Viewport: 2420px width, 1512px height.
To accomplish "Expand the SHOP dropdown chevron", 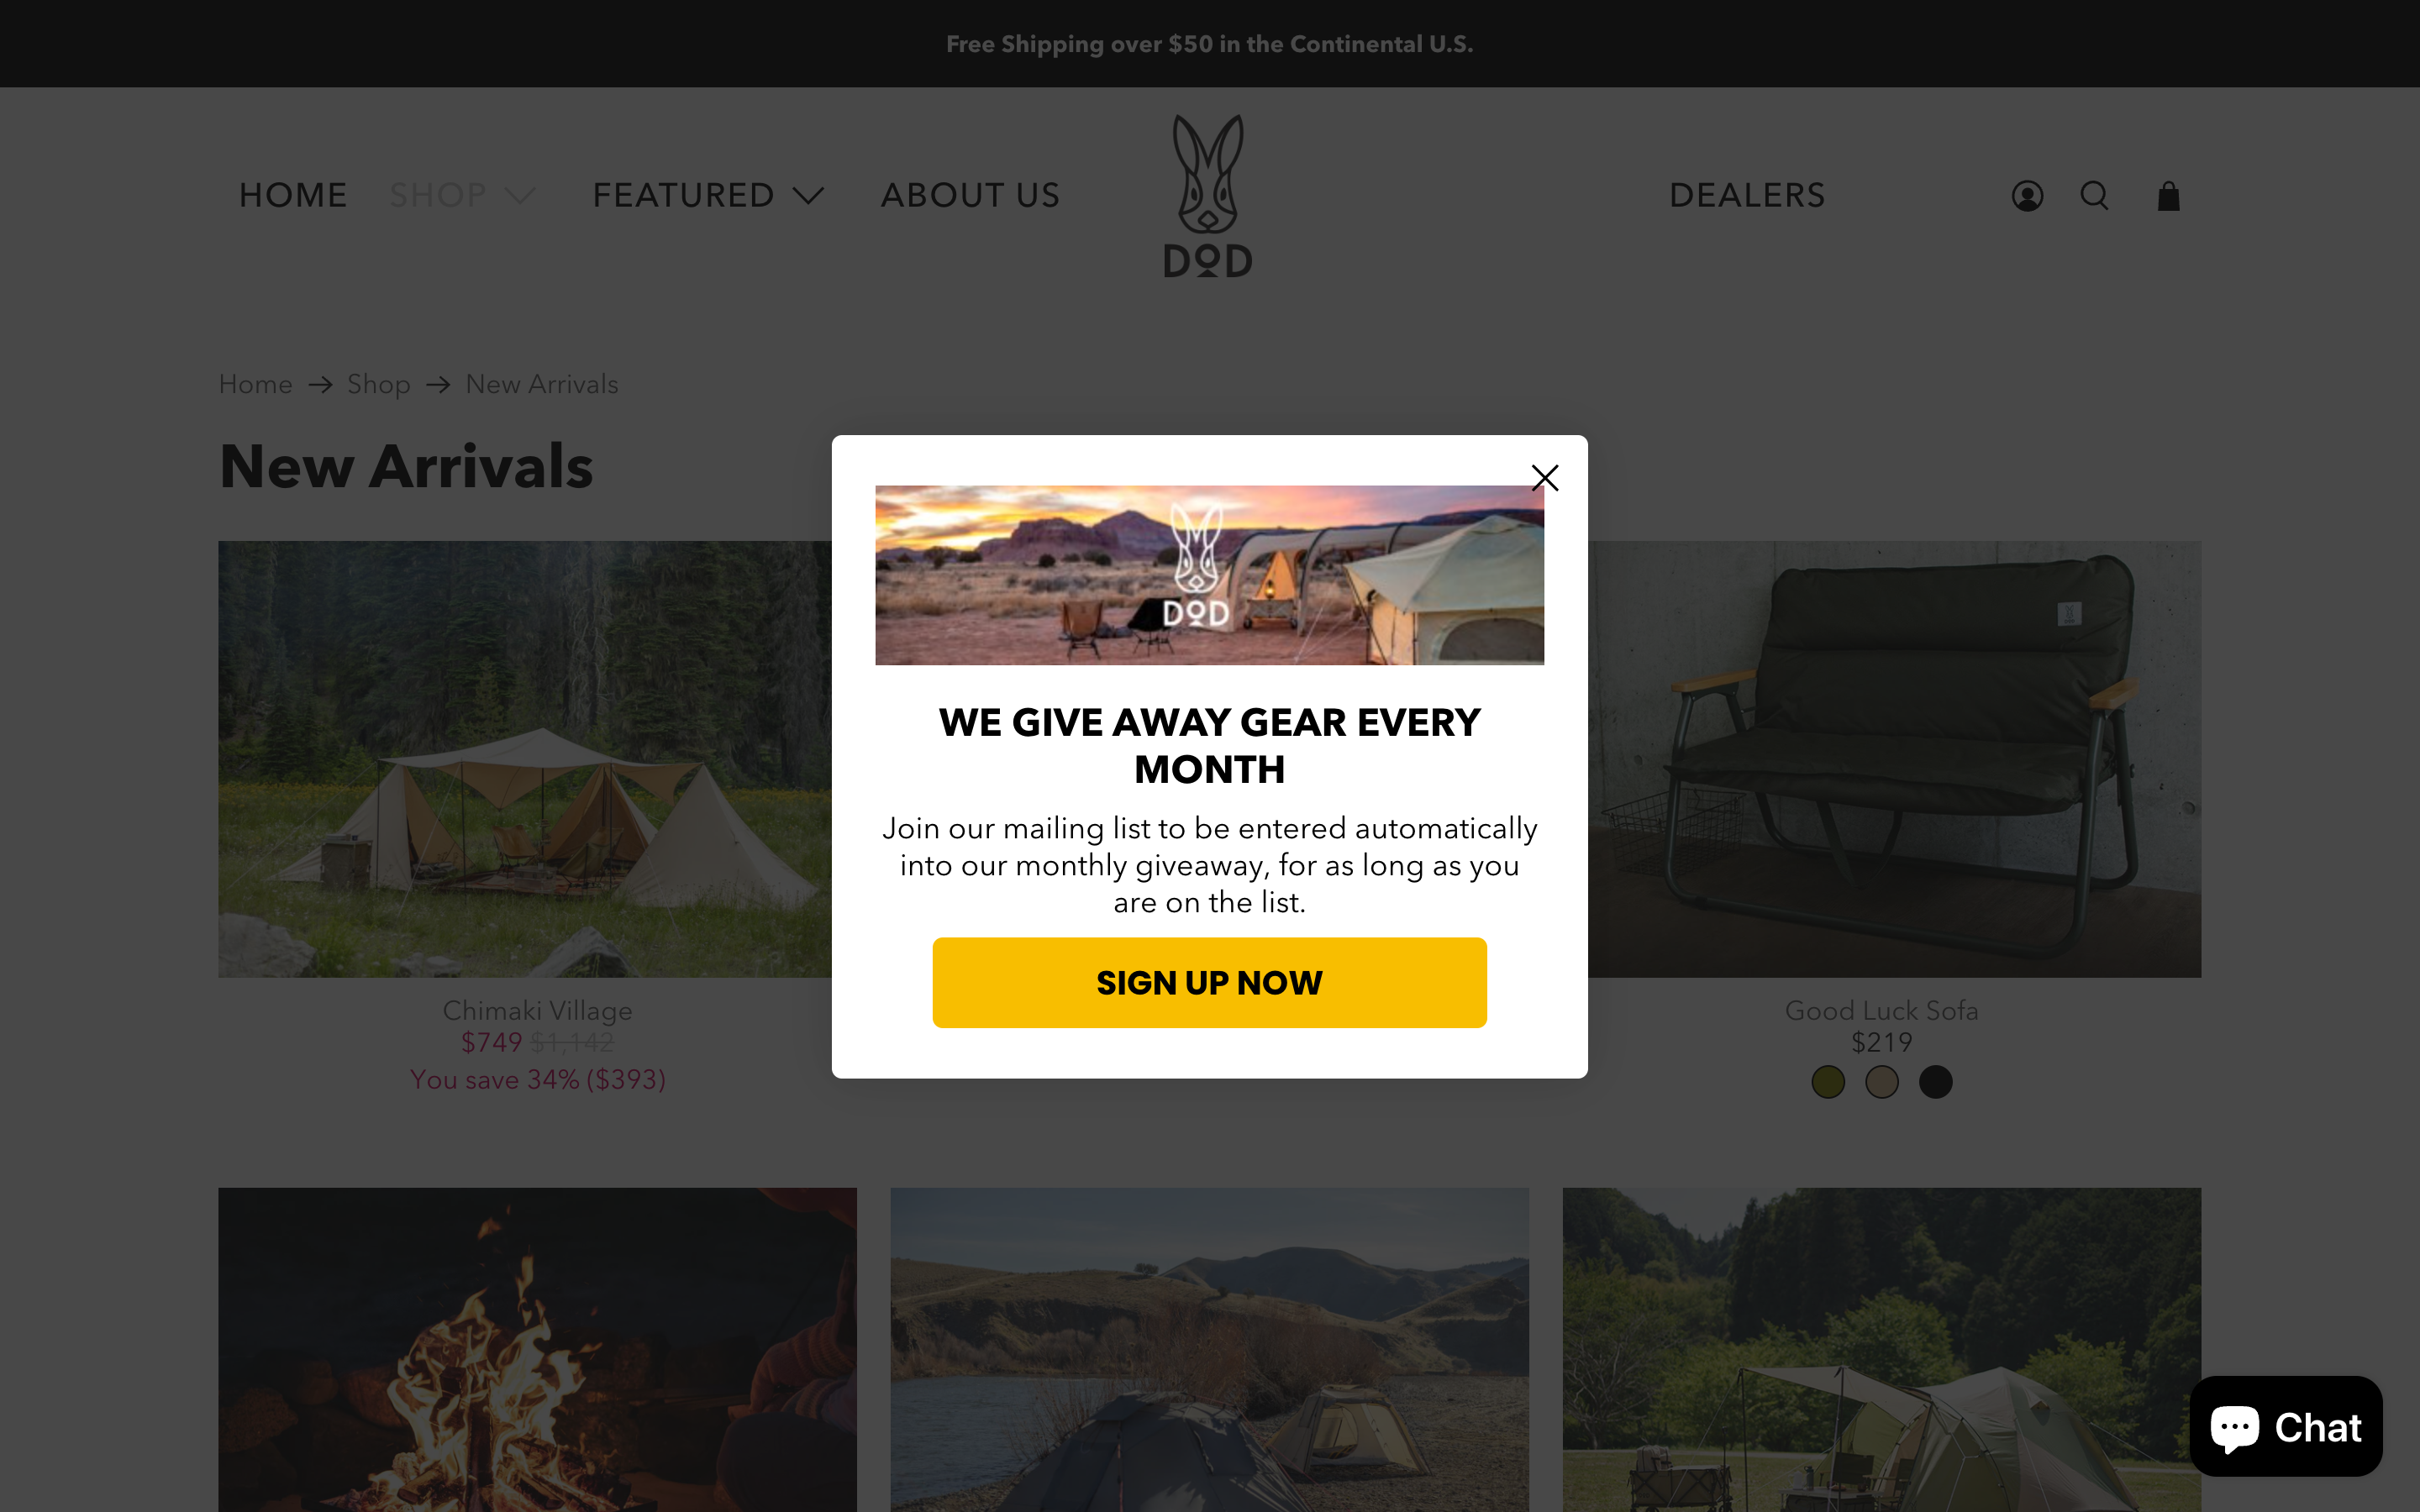I will (520, 196).
